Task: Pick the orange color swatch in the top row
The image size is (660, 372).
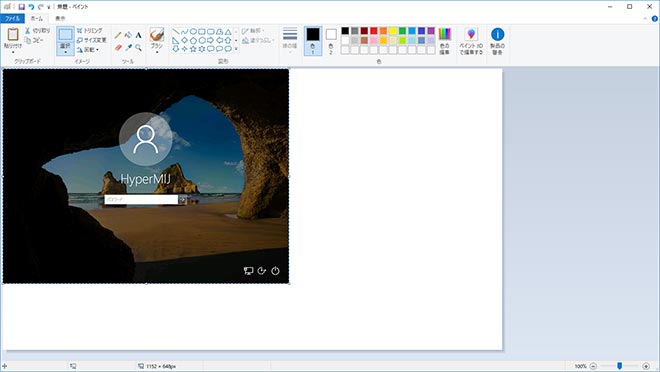Action: tap(383, 31)
